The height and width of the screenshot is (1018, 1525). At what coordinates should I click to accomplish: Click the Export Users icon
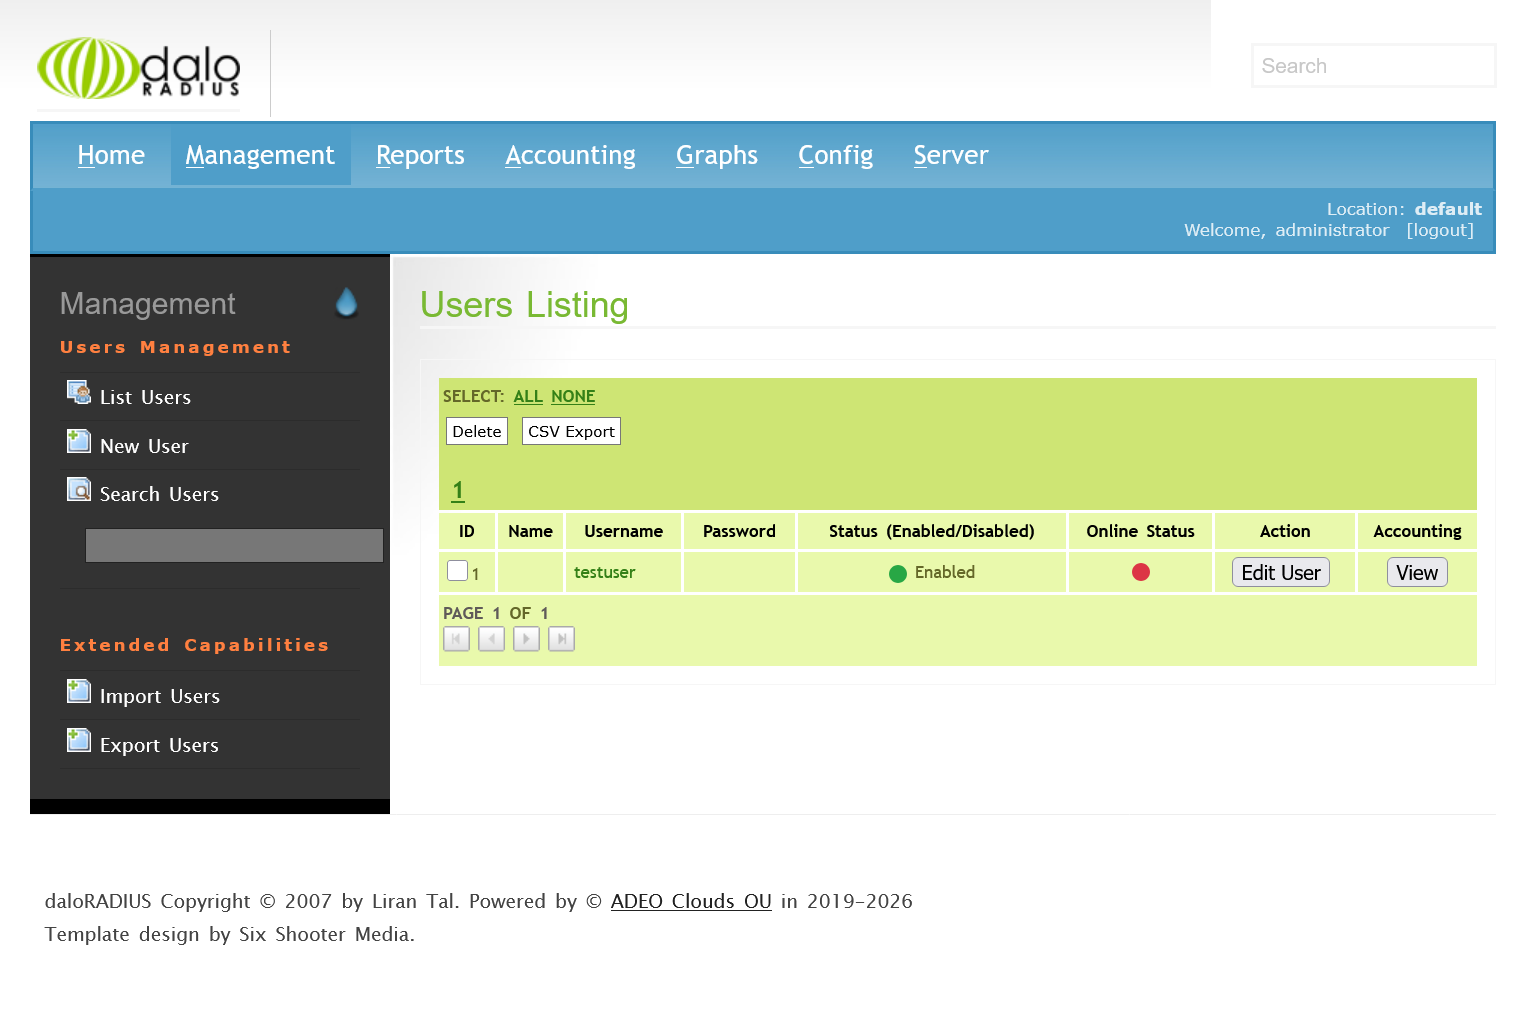[x=79, y=740]
